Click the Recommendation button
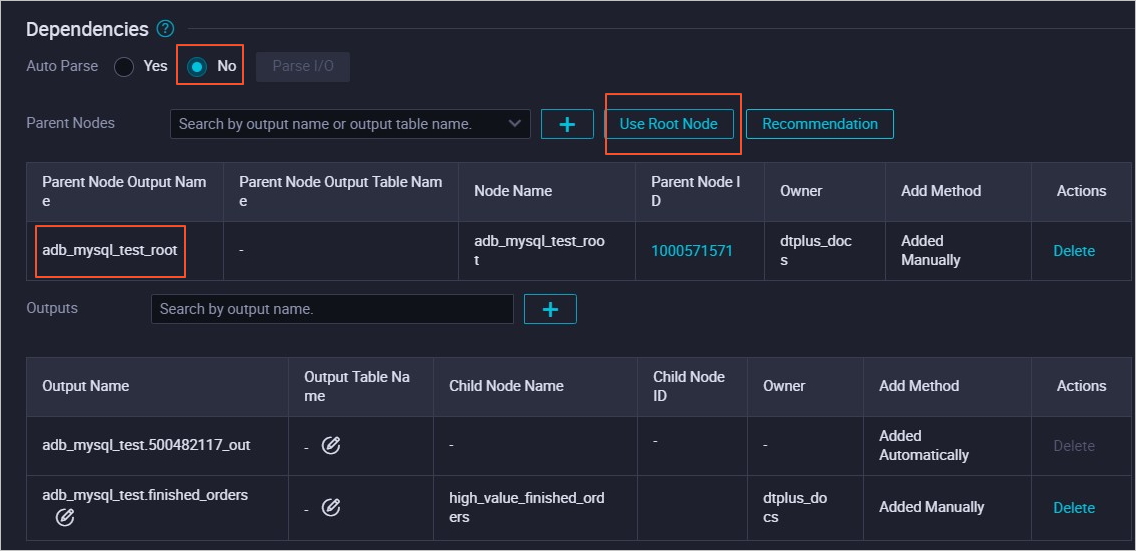This screenshot has height=551, width=1136. [x=820, y=124]
